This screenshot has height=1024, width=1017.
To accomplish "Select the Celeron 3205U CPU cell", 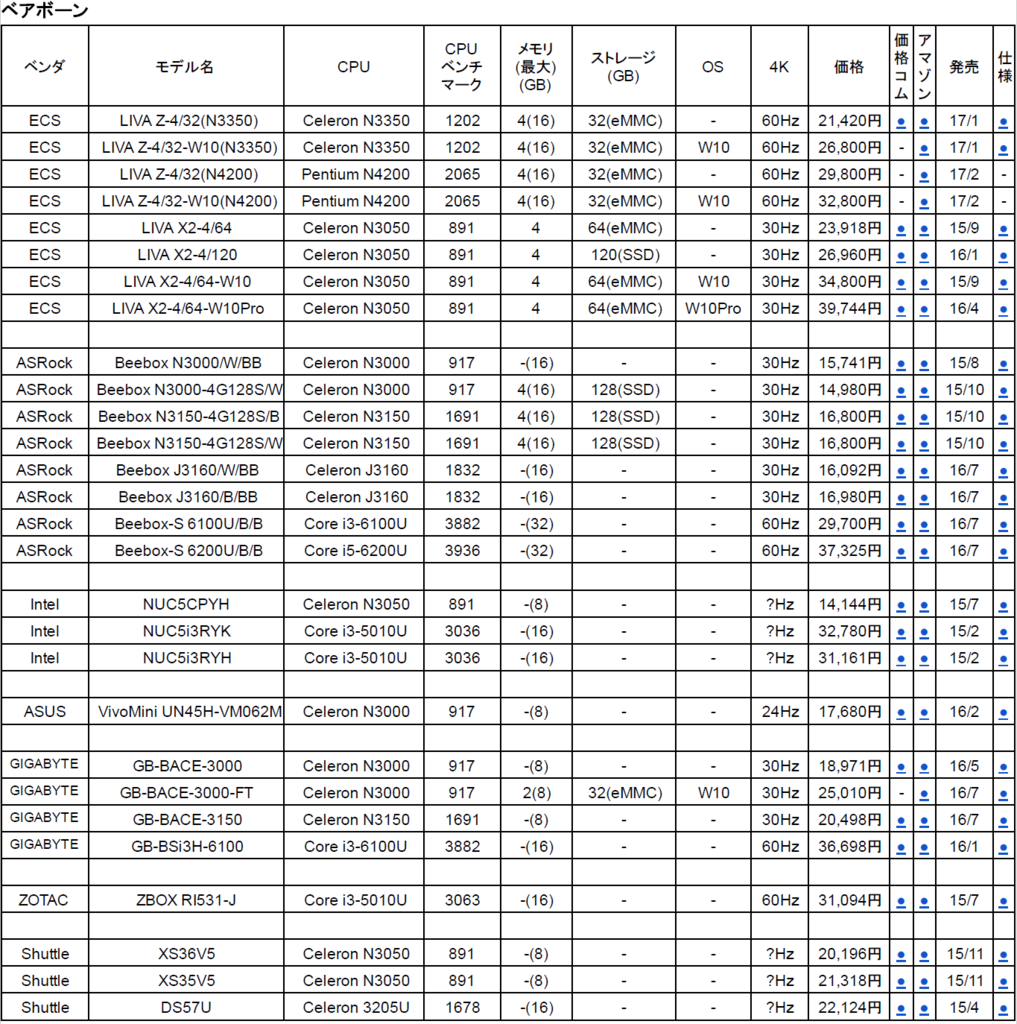I will 356,1008.
